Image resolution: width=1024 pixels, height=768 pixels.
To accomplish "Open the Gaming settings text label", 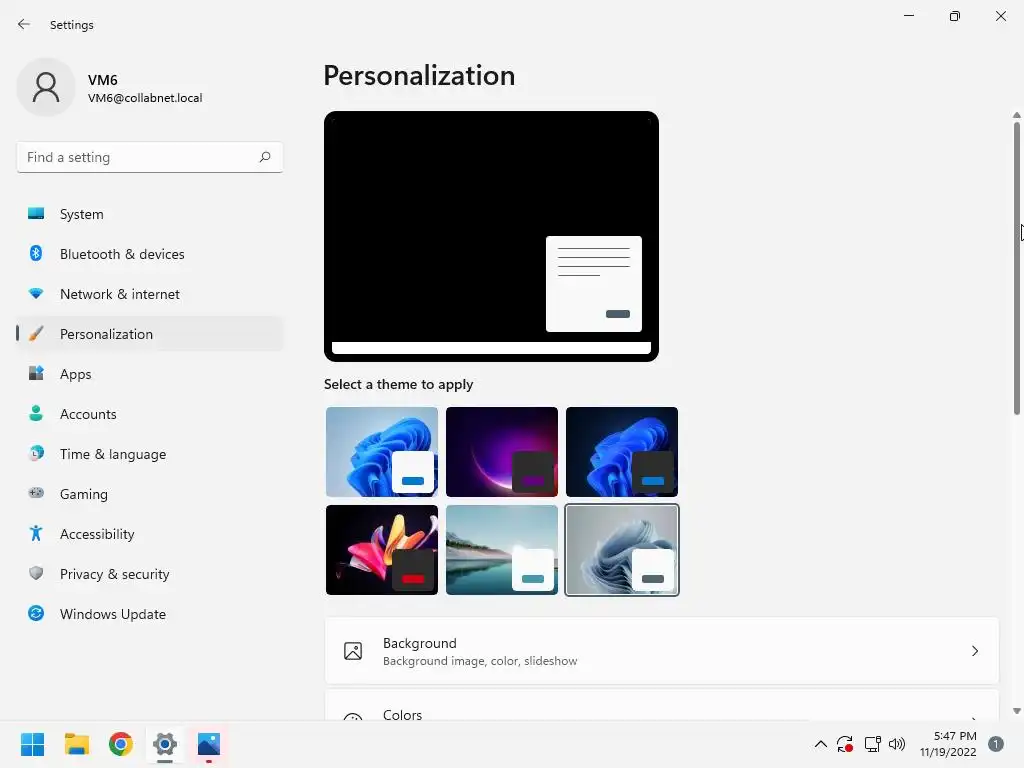I will point(84,494).
